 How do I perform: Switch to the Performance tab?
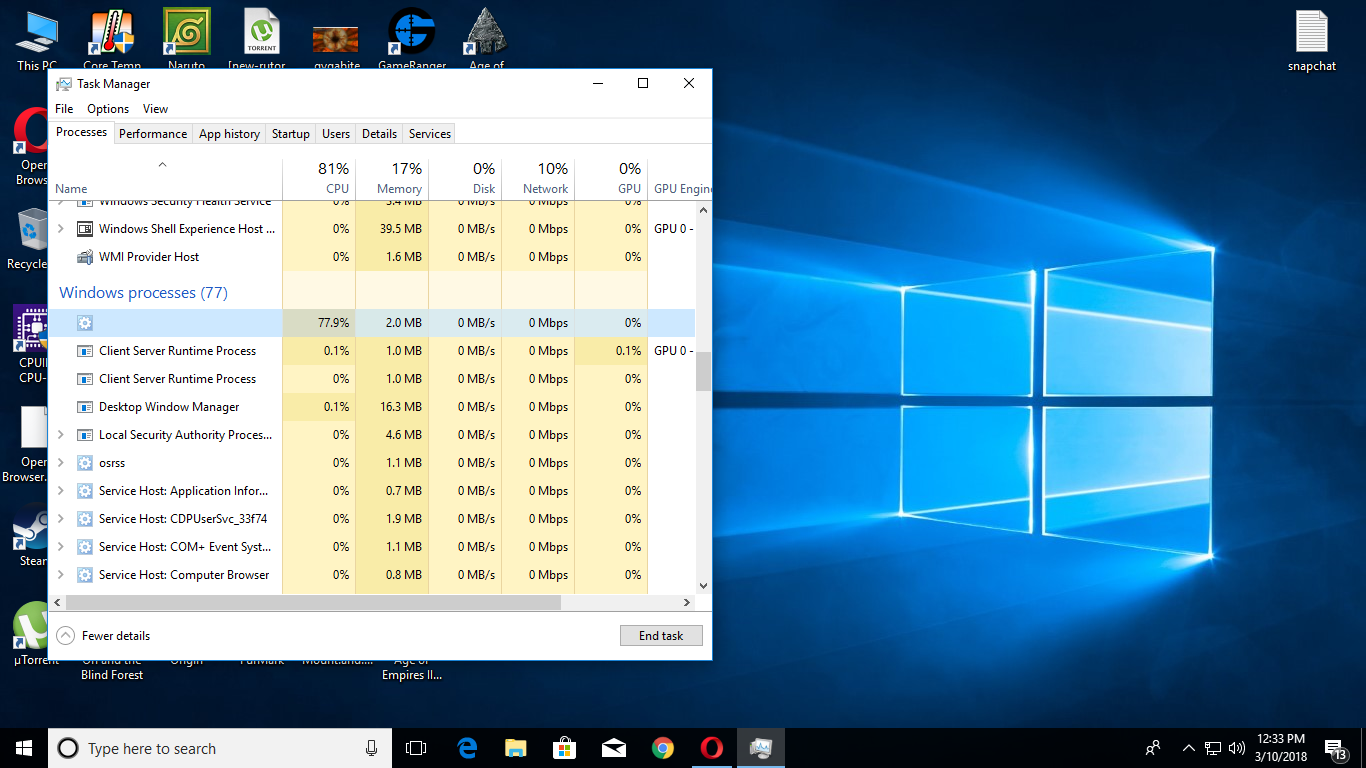click(x=153, y=134)
